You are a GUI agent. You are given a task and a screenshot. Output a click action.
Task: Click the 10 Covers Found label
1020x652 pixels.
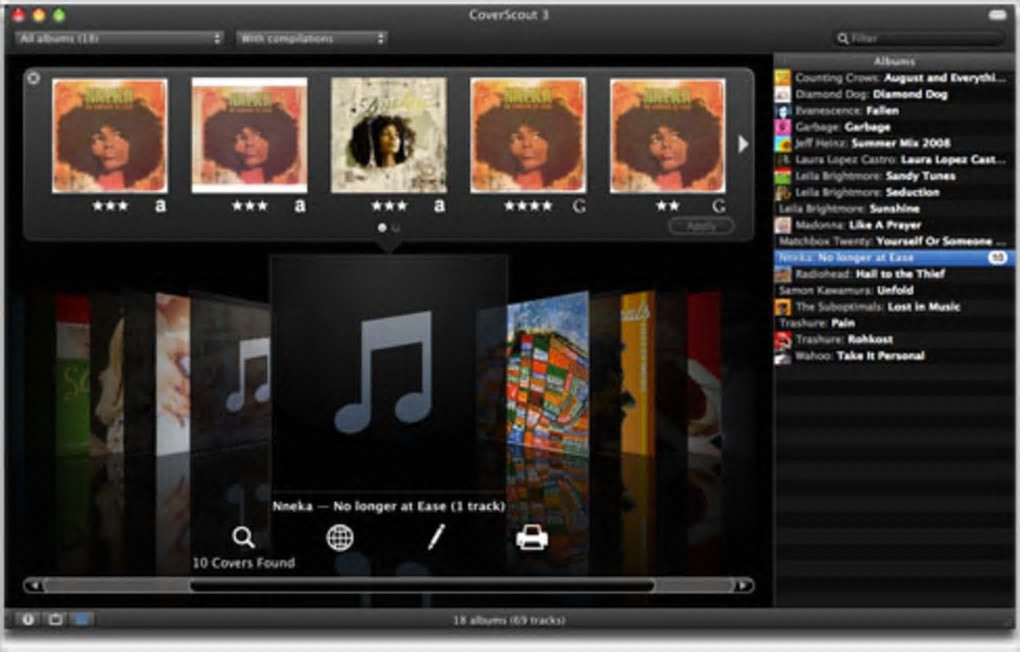(243, 563)
